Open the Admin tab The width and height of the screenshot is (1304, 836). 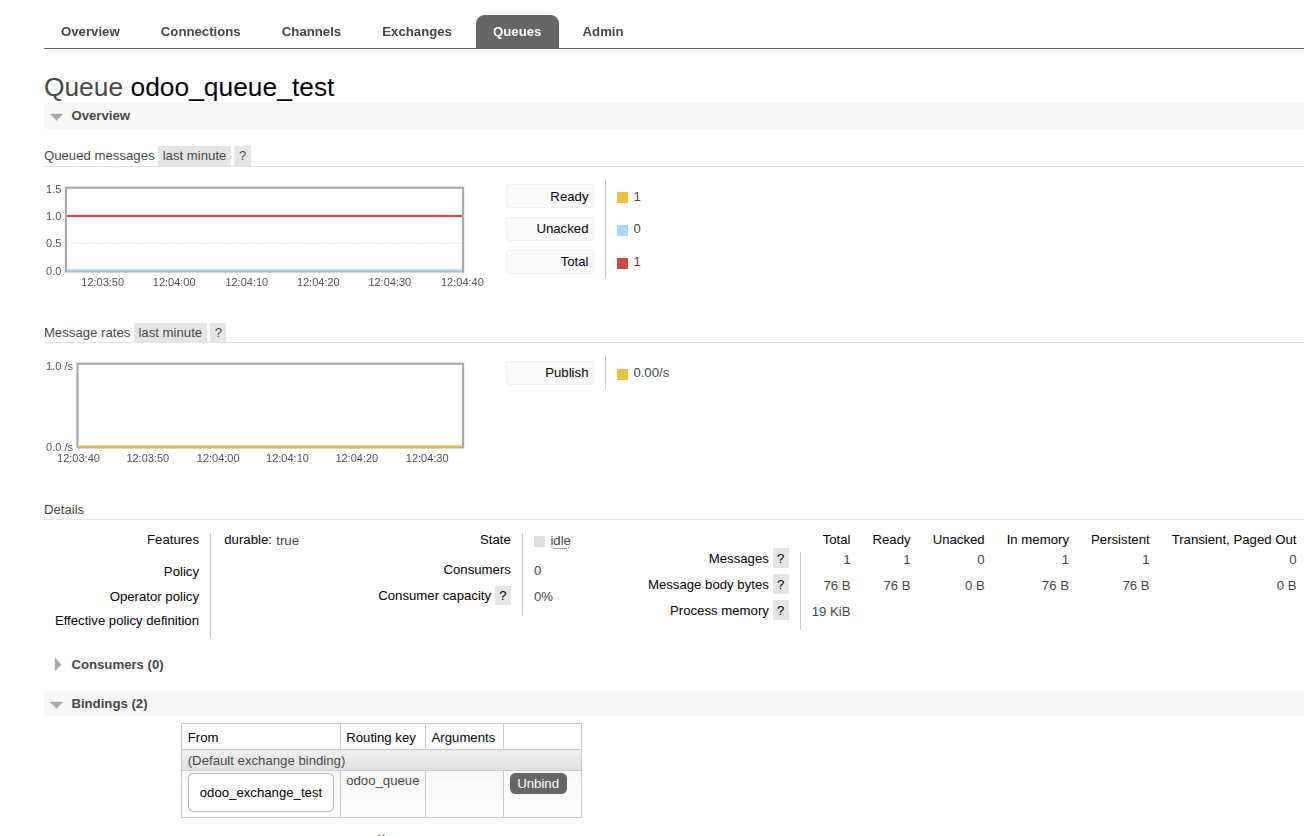click(x=603, y=32)
